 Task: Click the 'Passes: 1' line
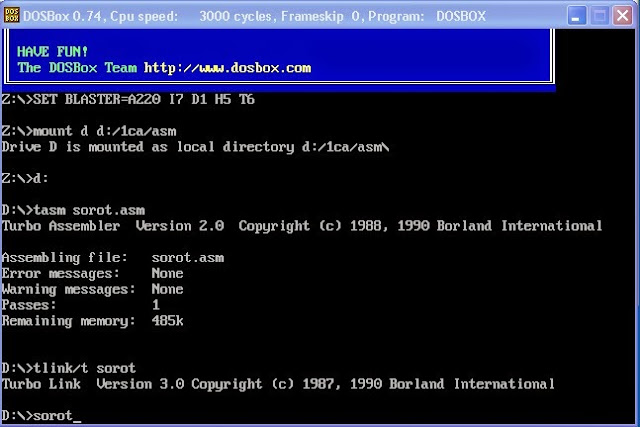coord(81,305)
